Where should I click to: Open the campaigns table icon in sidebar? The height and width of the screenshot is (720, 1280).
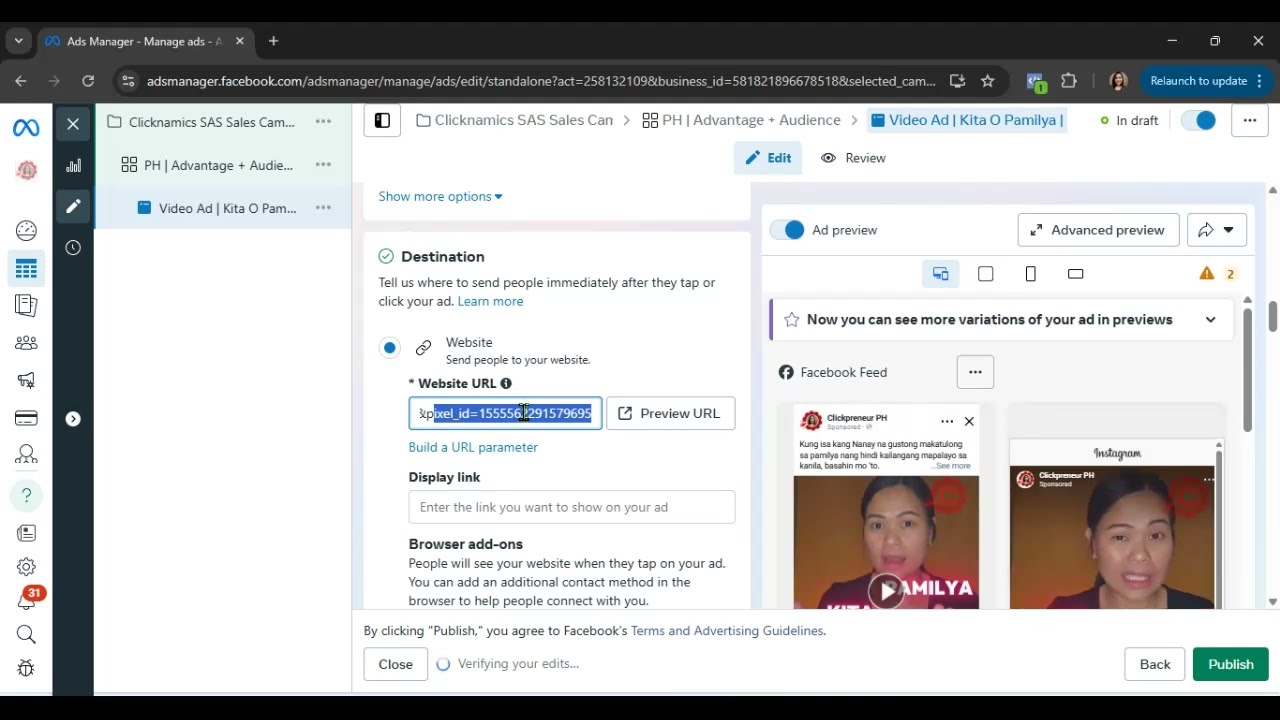(x=26, y=268)
